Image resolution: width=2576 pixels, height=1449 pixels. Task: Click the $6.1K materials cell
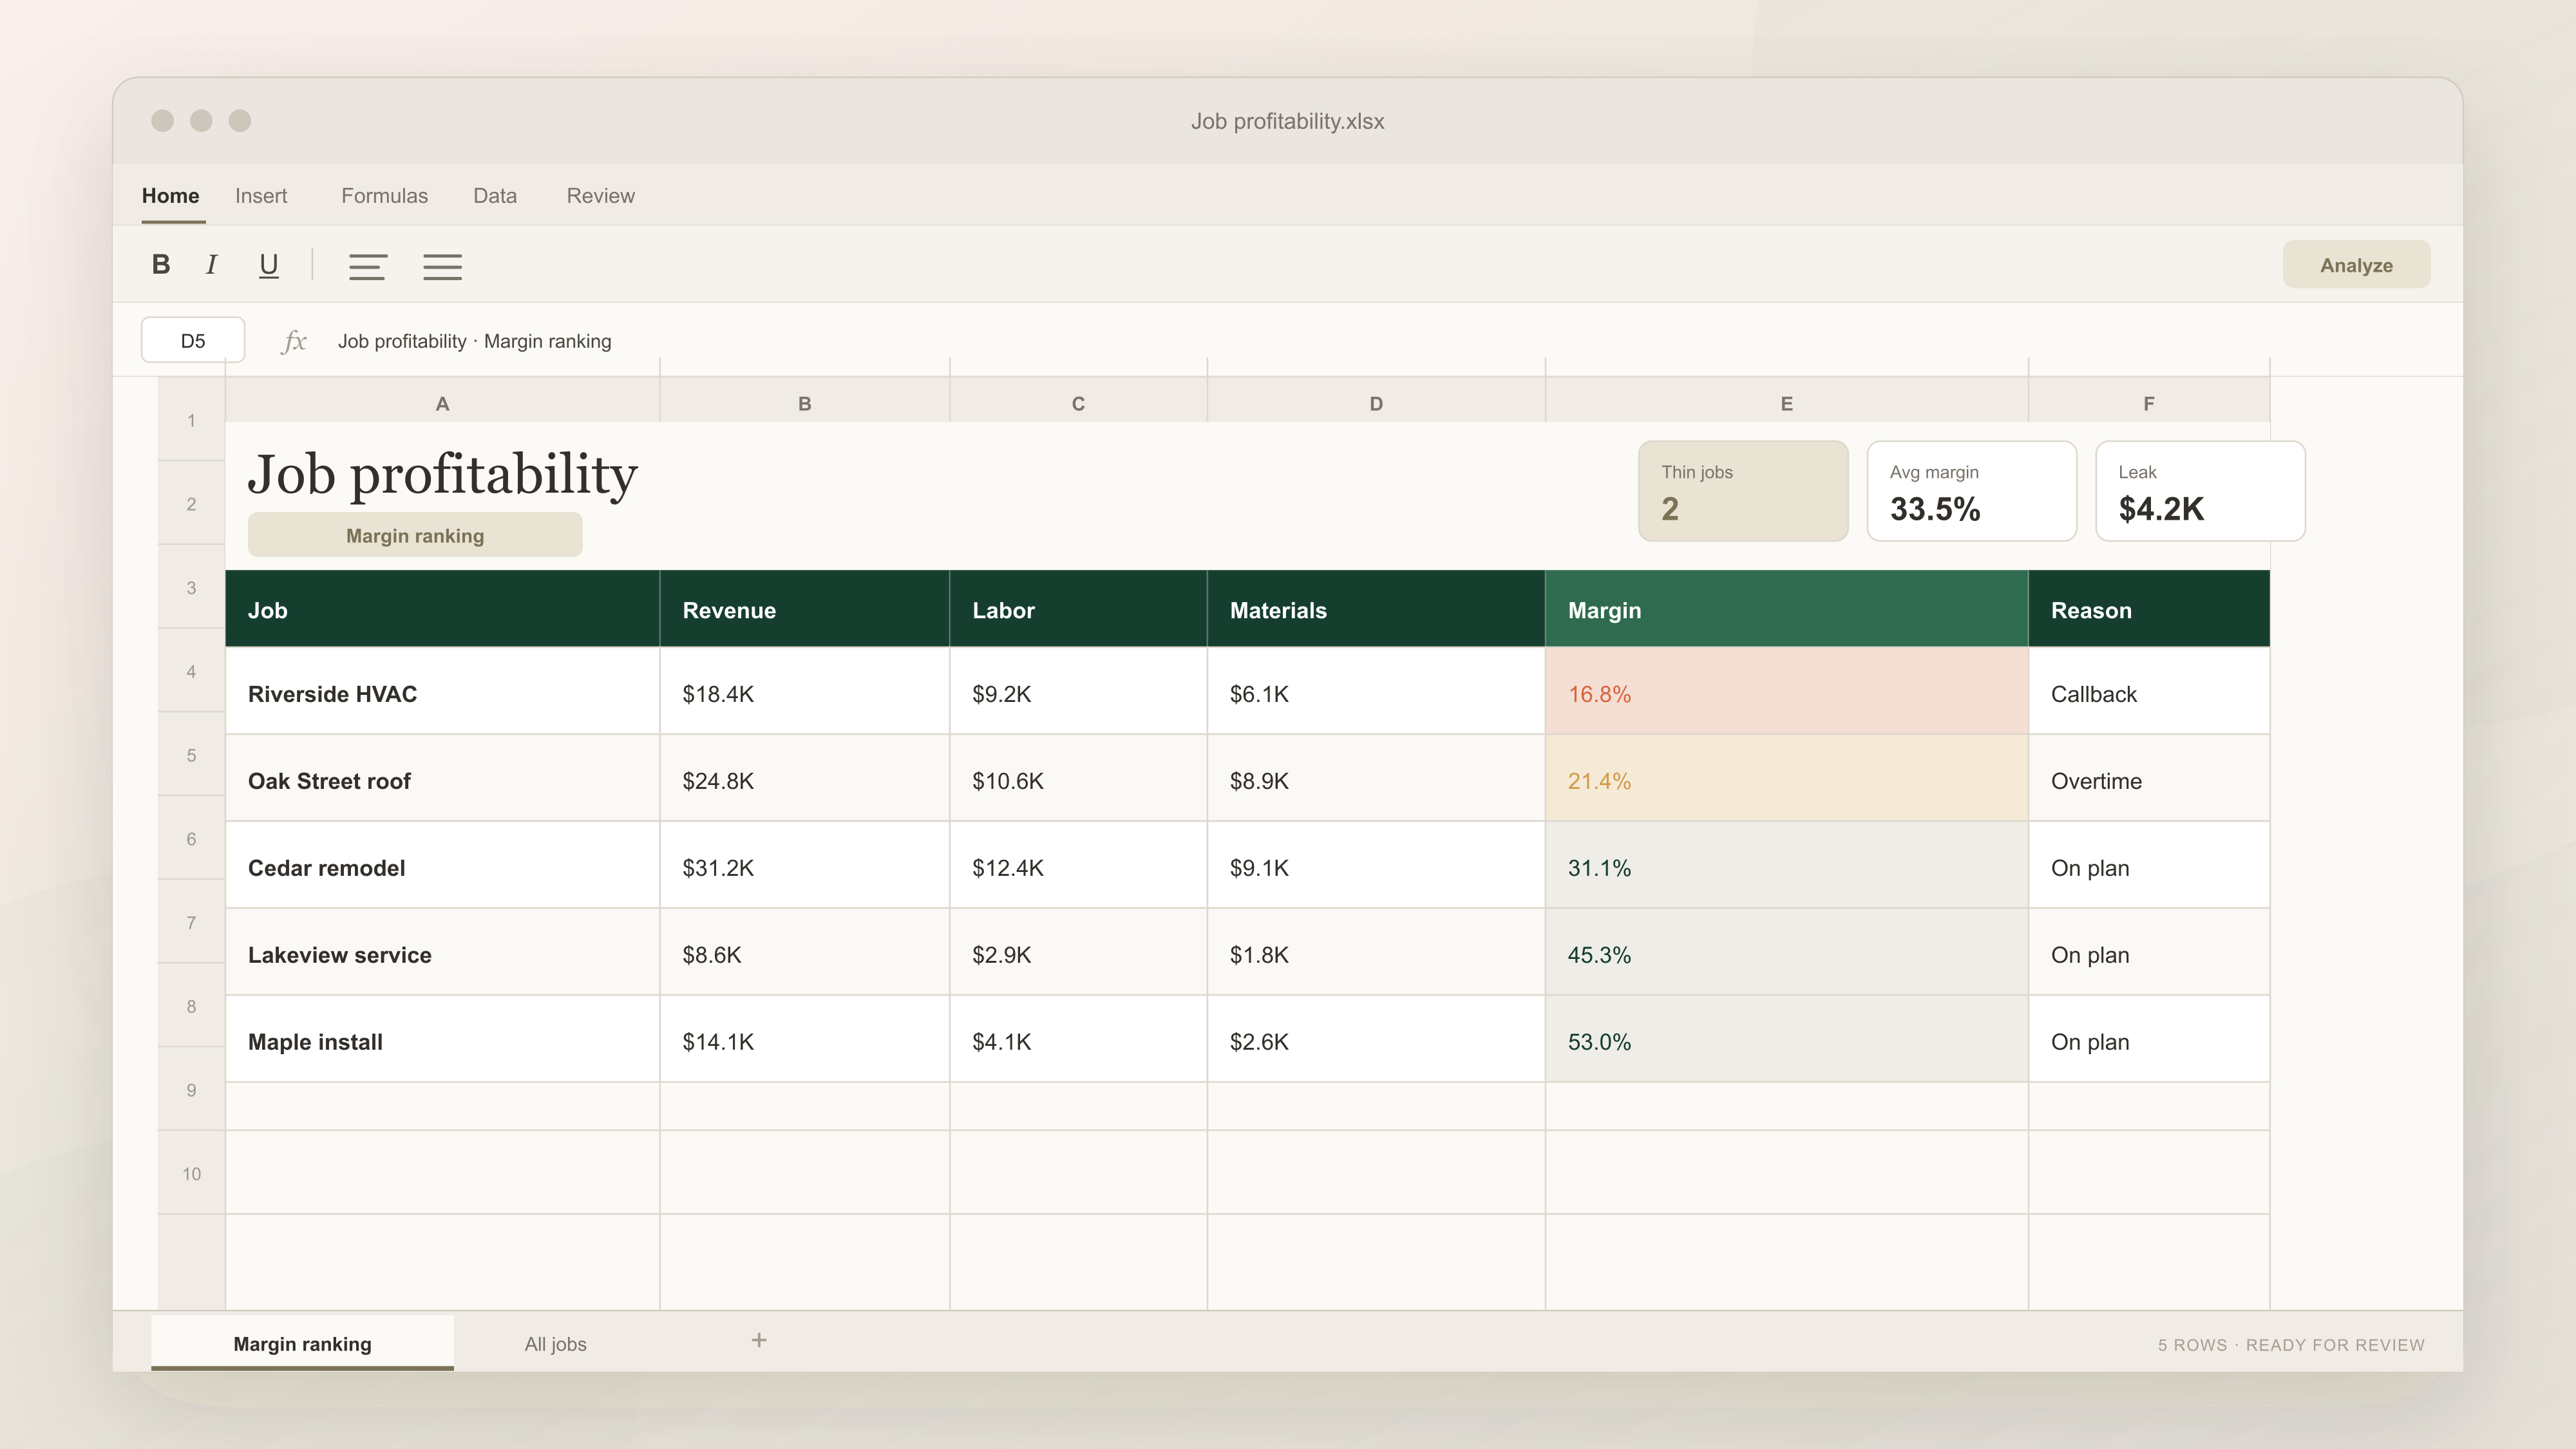pos(1376,691)
